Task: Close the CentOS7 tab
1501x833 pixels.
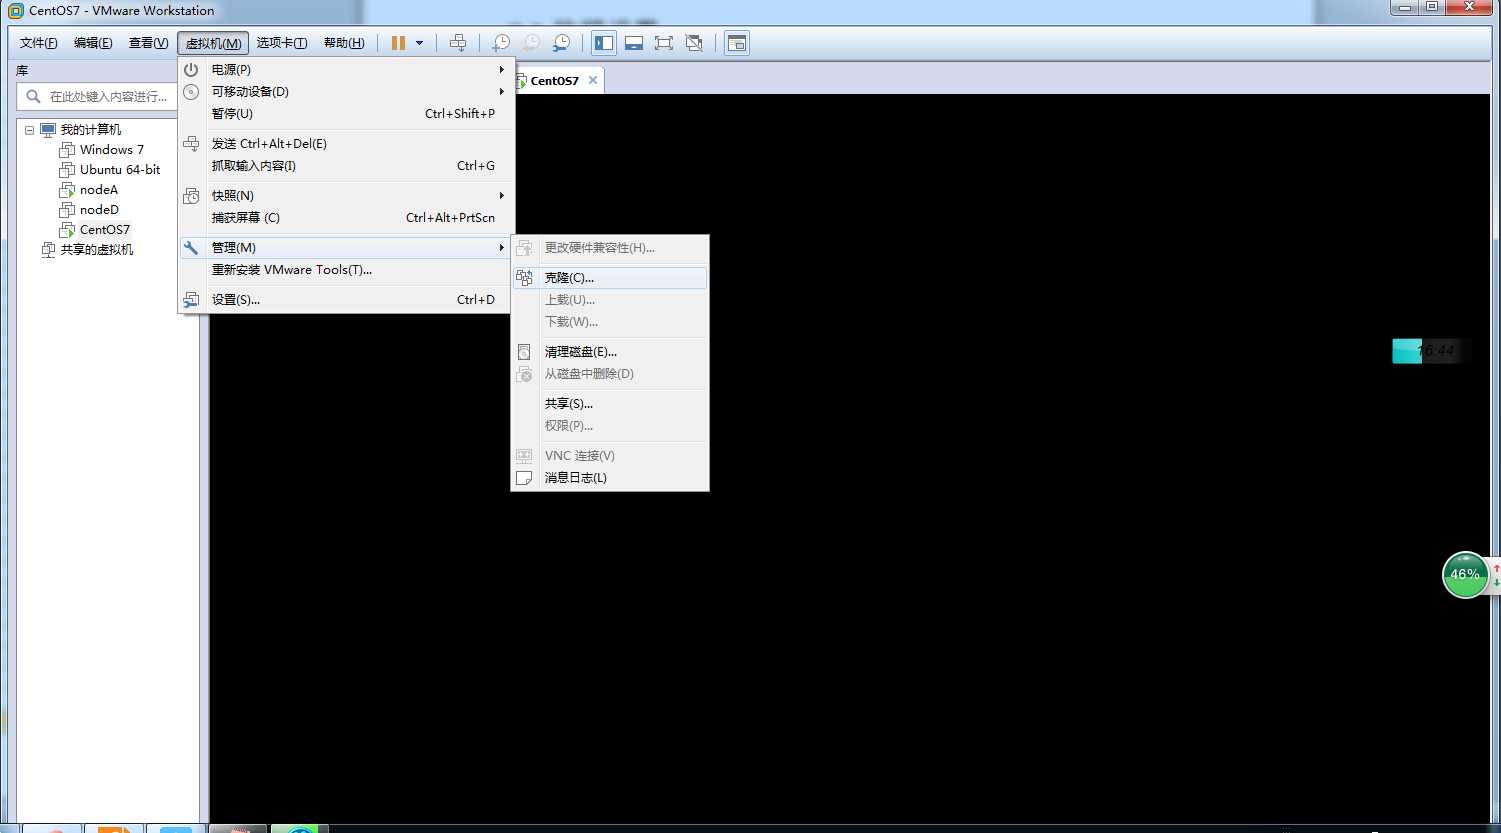Action: pyautogui.click(x=593, y=80)
